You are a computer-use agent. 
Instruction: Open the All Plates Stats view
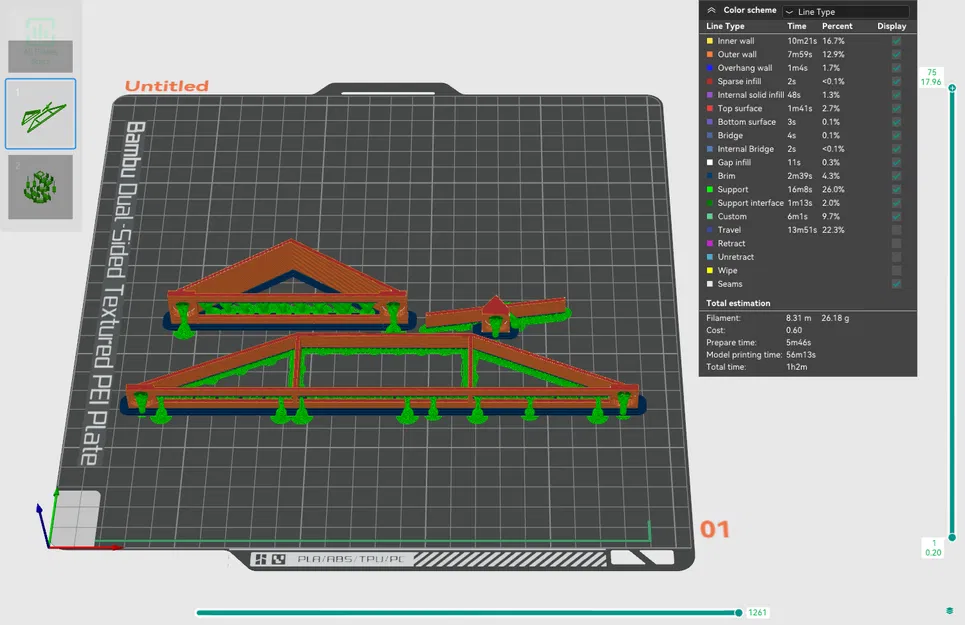coord(41,44)
